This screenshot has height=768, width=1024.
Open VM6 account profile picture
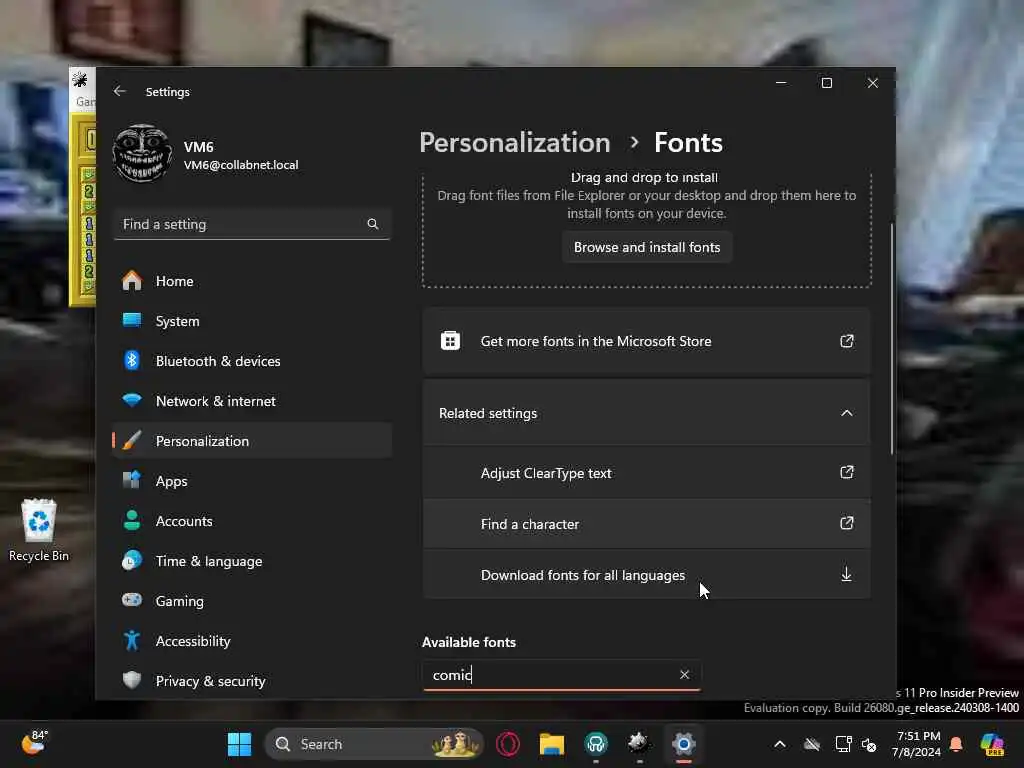click(x=142, y=154)
